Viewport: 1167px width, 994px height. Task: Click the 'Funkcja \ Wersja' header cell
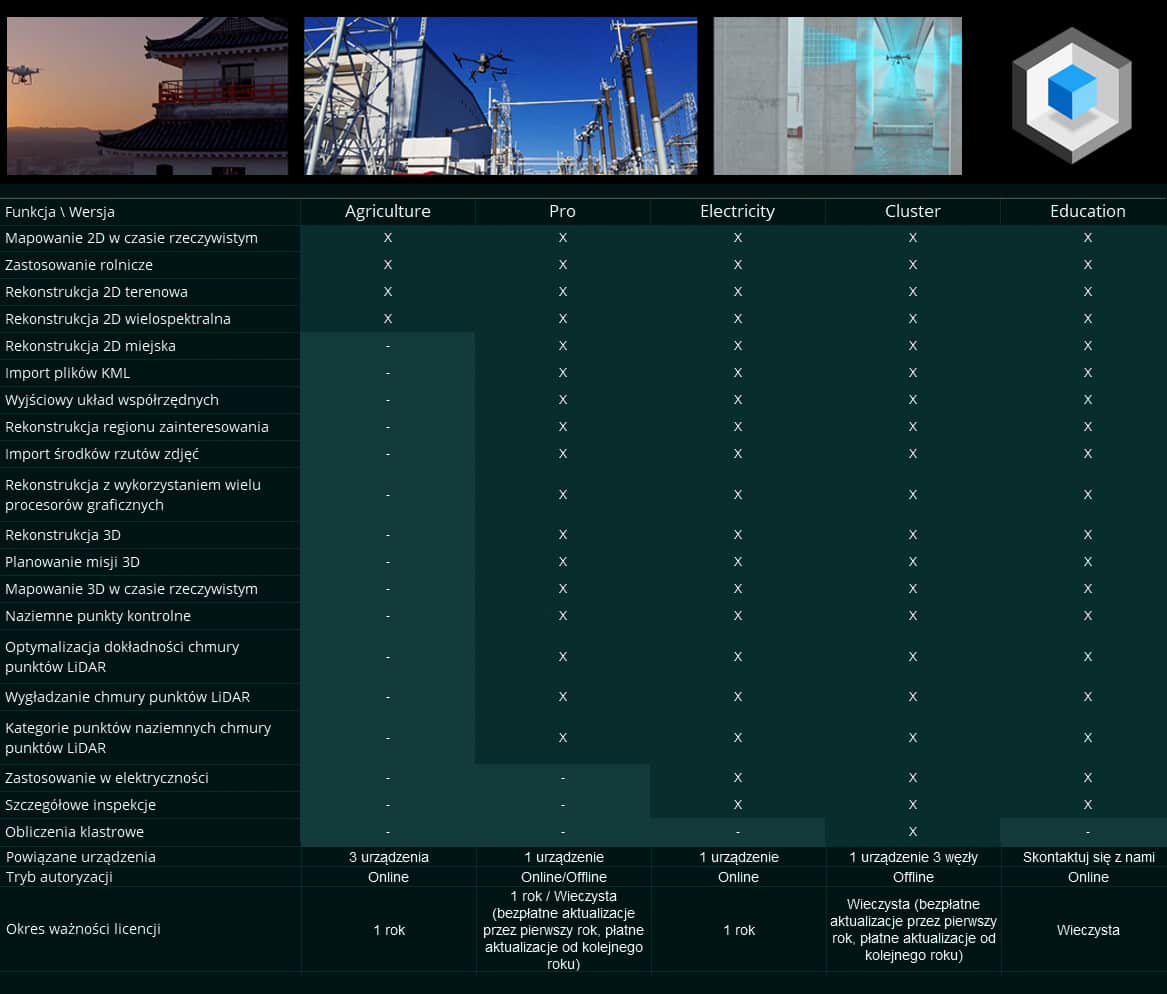(x=60, y=212)
